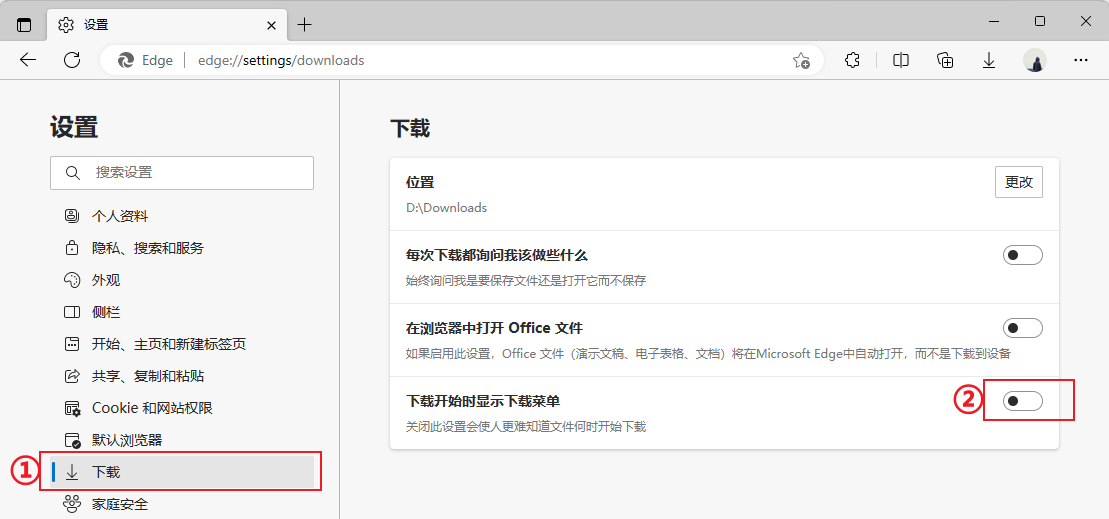The image size is (1109, 519).
Task: Open 隐私、搜索和服务 settings section
Action: point(147,248)
